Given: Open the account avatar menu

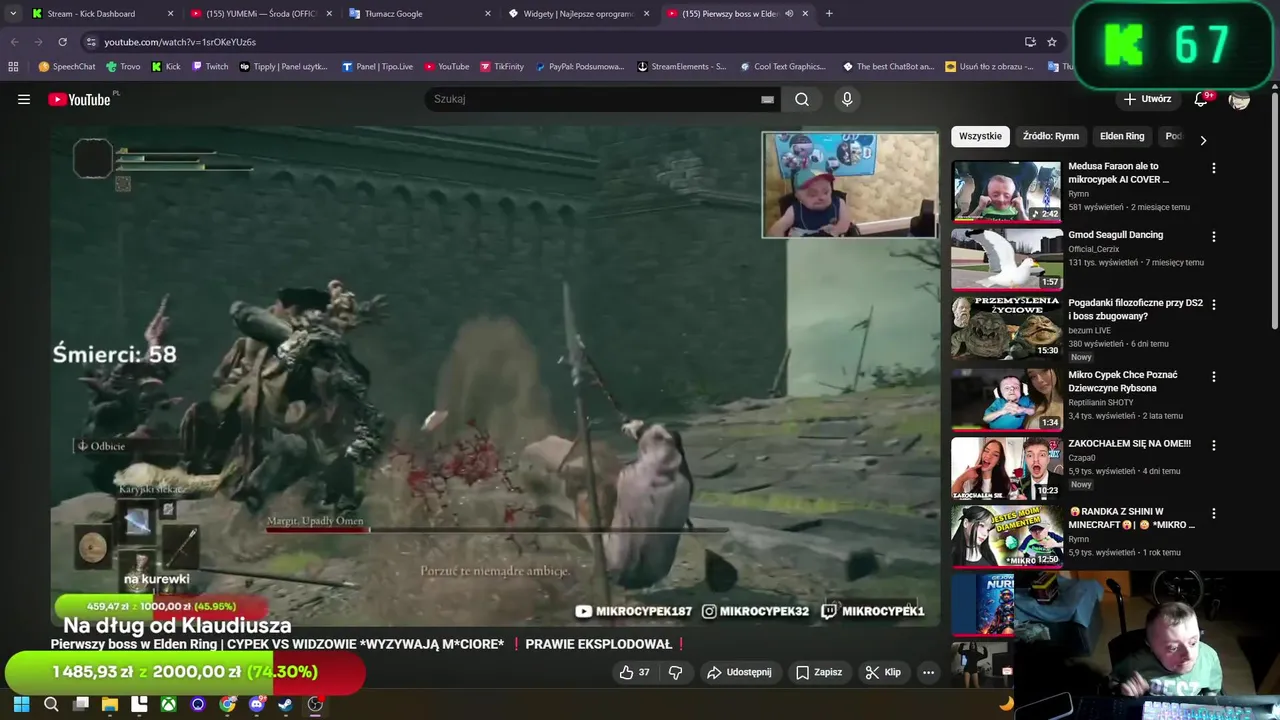Looking at the screenshot, I should pos(1239,99).
